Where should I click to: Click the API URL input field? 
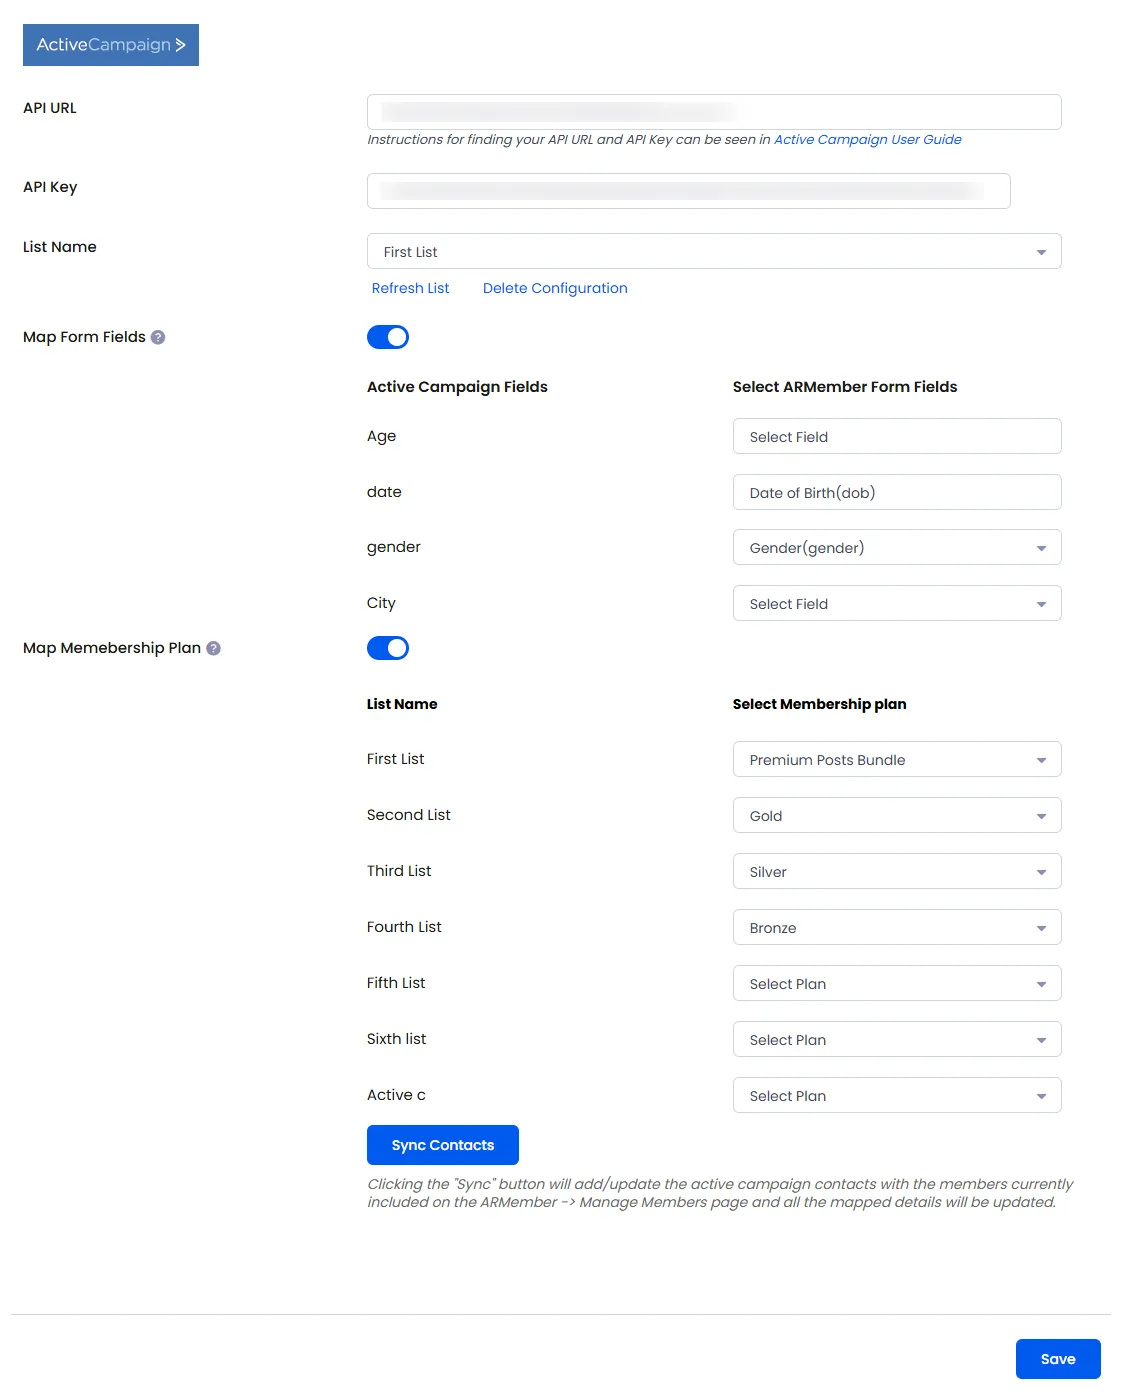point(714,112)
